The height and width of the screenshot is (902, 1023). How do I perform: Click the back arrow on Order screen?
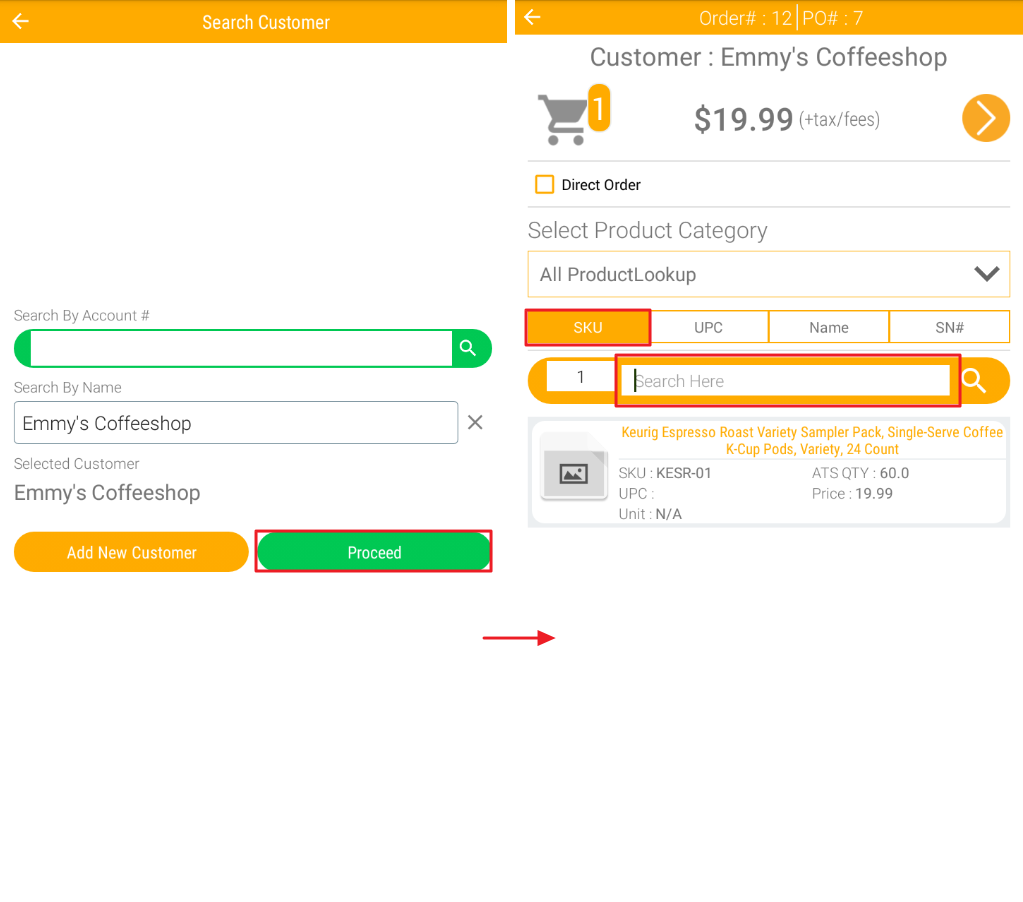tap(532, 17)
